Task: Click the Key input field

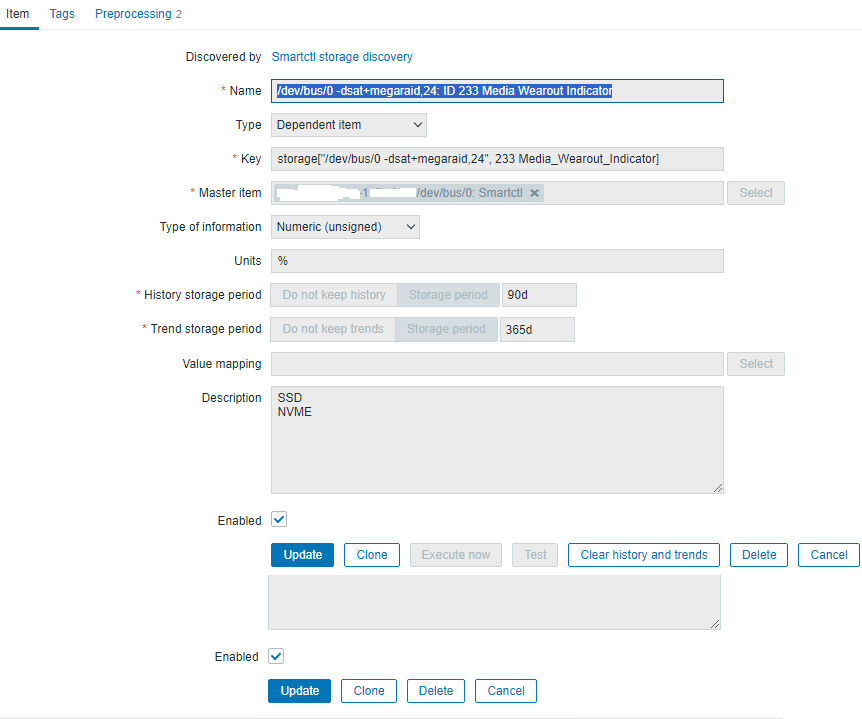Action: (x=497, y=159)
